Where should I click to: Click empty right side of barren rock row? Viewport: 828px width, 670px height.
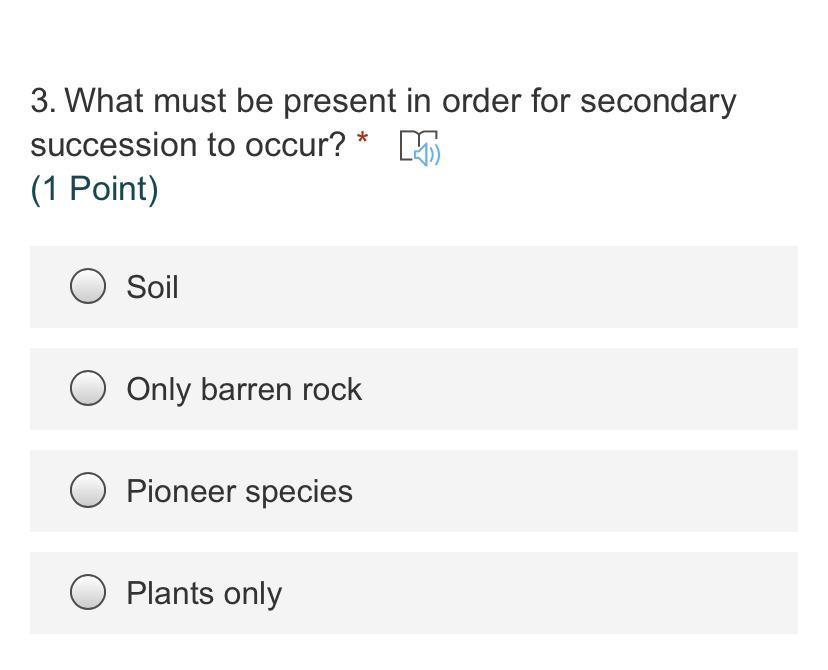tap(600, 389)
